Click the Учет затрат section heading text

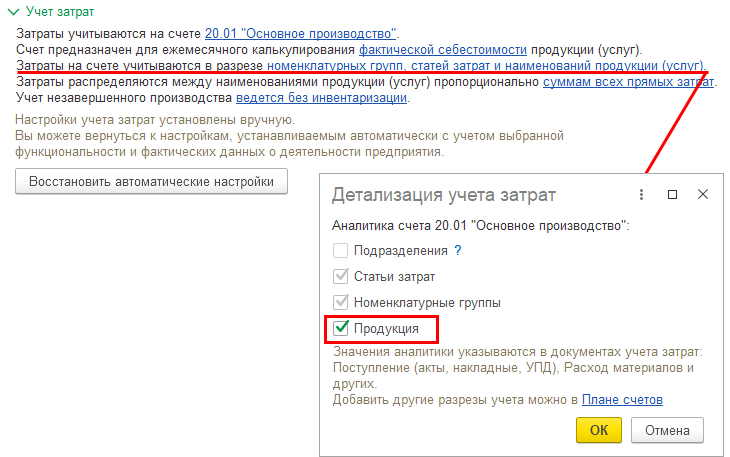[x=60, y=12]
